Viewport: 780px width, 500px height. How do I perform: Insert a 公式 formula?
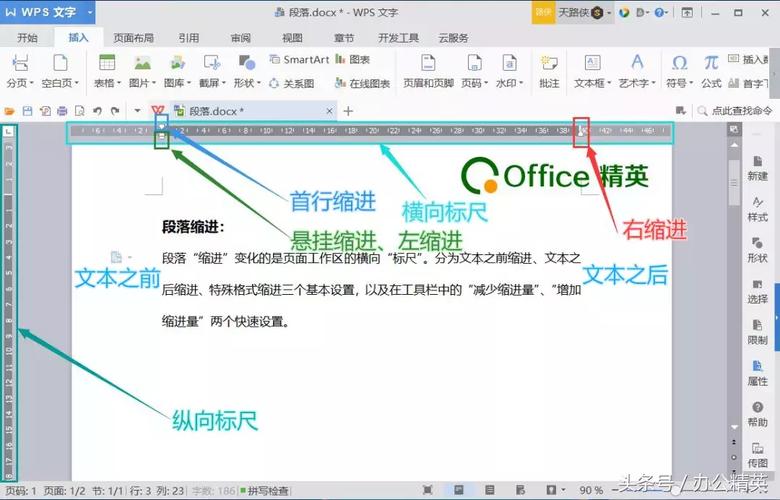(x=711, y=71)
